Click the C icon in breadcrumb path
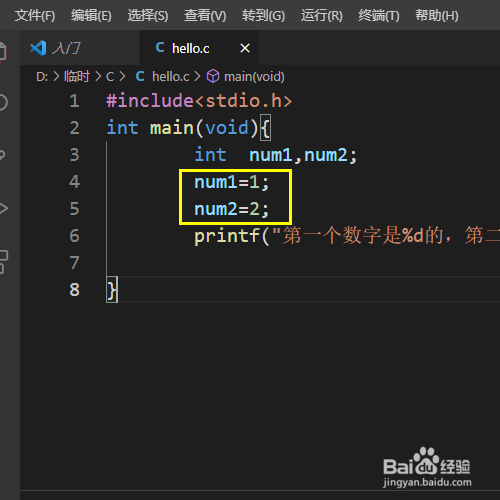 [x=140, y=77]
